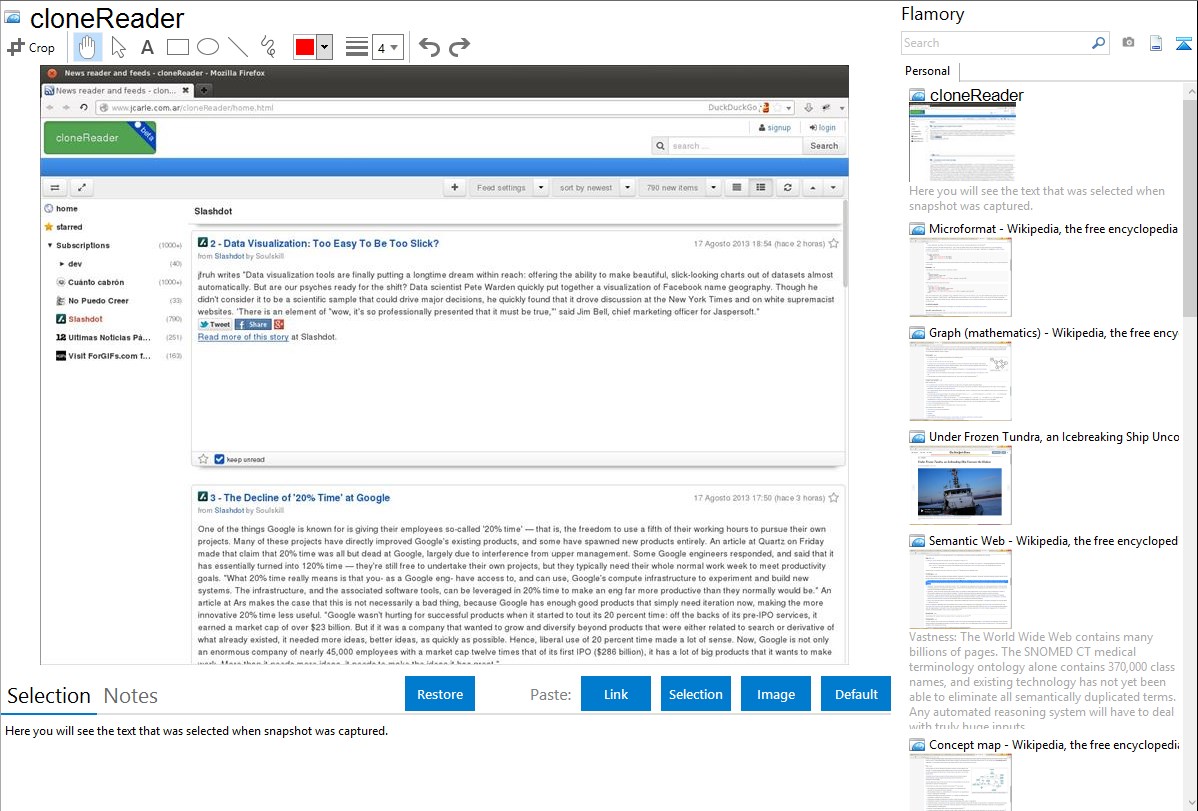Click the cloneReader Search button
1198x811 pixels.
point(824,145)
